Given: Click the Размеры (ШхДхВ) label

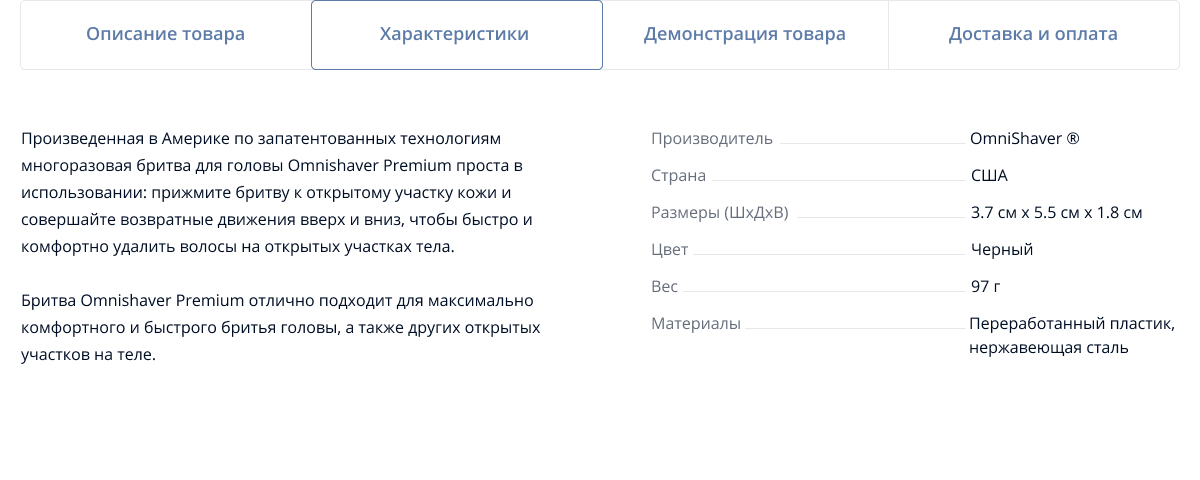Looking at the screenshot, I should (x=719, y=212).
